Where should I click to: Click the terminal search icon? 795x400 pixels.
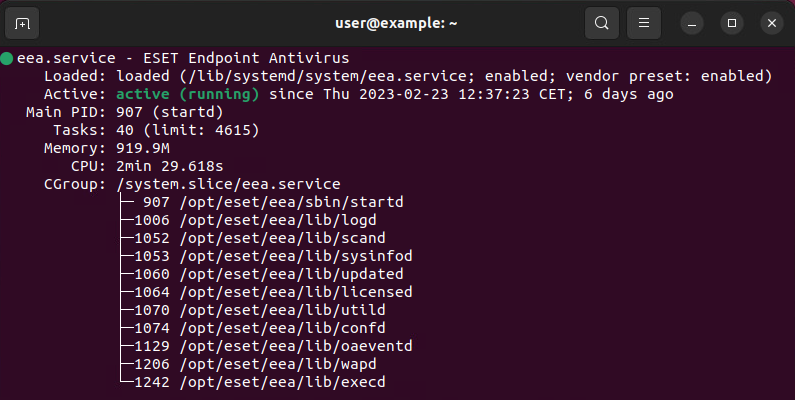tap(601, 22)
